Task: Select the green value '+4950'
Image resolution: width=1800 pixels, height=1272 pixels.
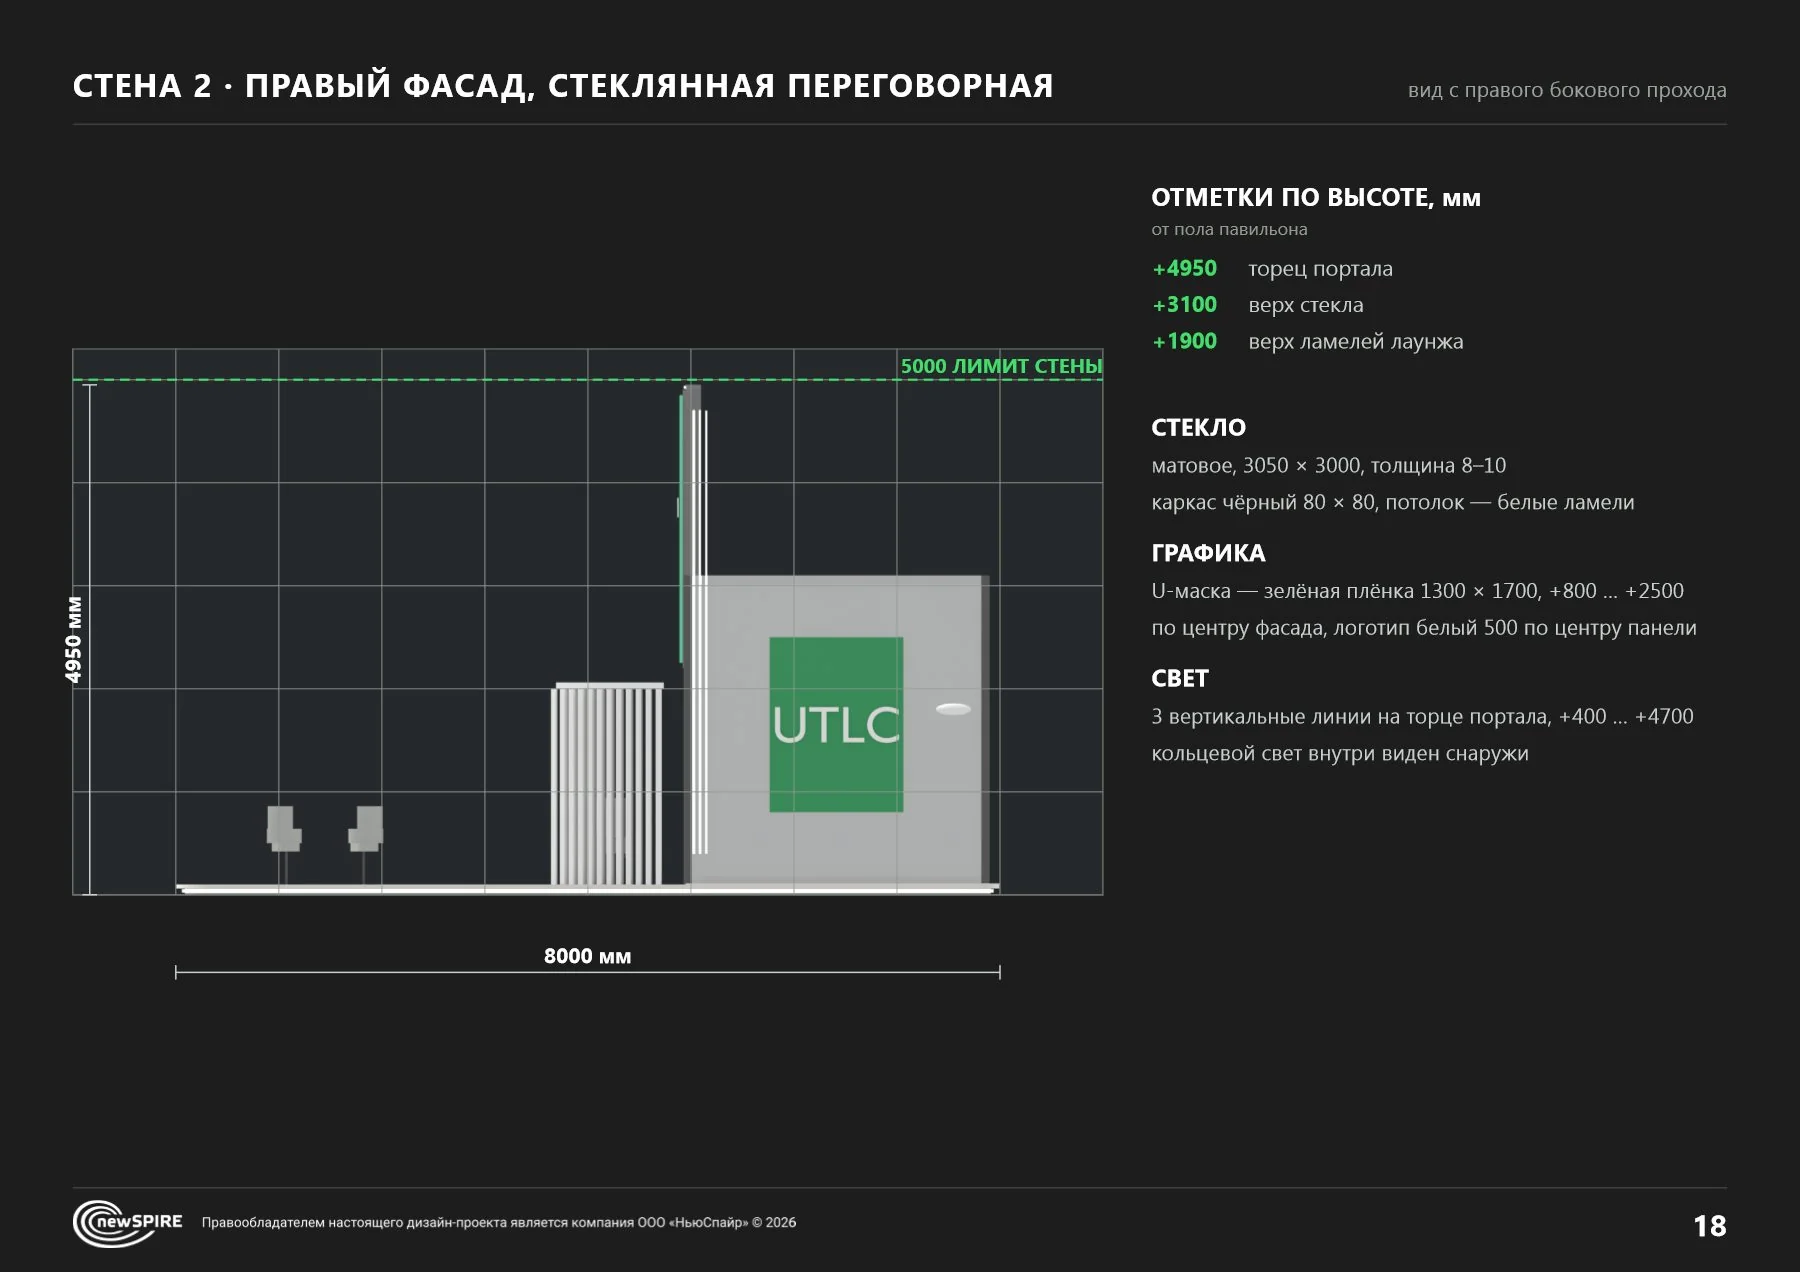Action: pyautogui.click(x=1185, y=268)
